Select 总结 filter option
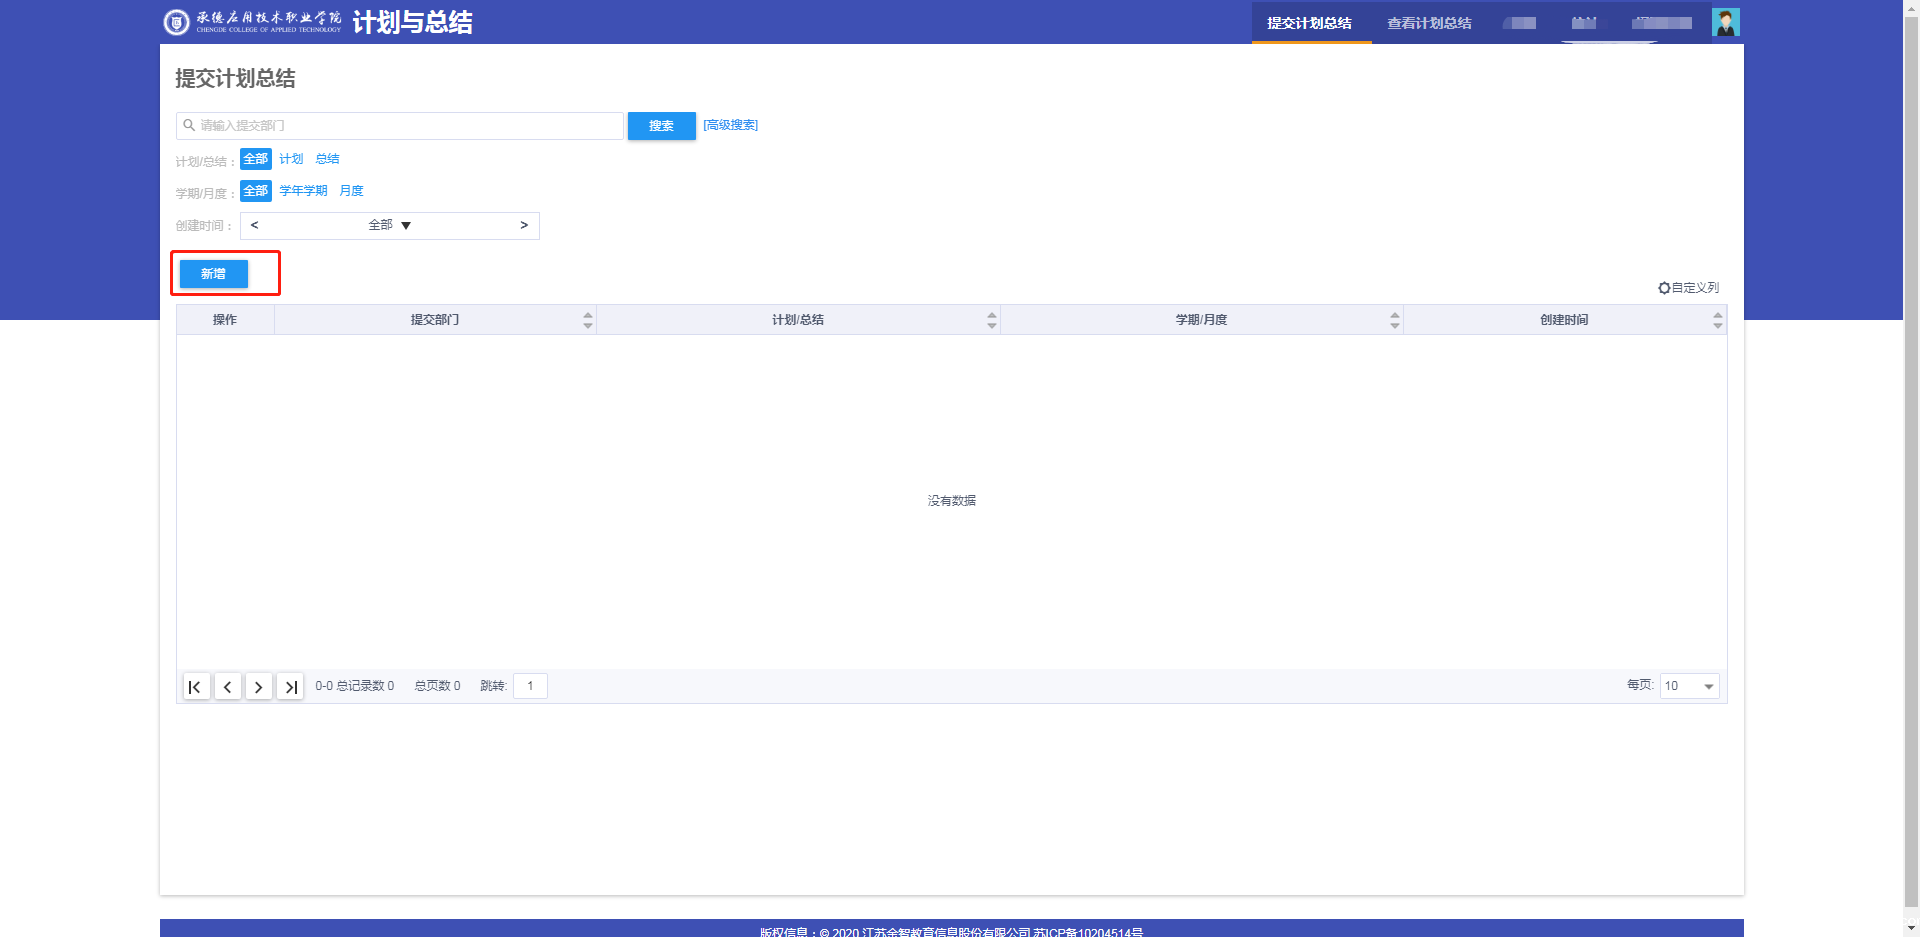The width and height of the screenshot is (1920, 937). (x=327, y=159)
